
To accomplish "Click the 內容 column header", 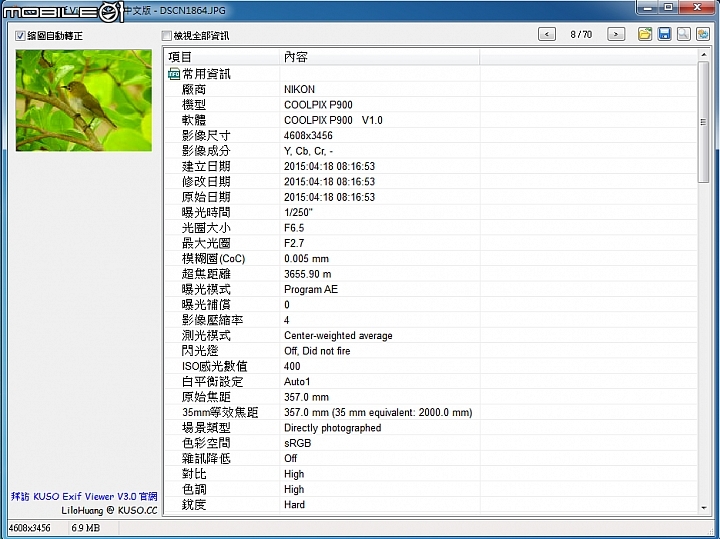I will 379,57.
